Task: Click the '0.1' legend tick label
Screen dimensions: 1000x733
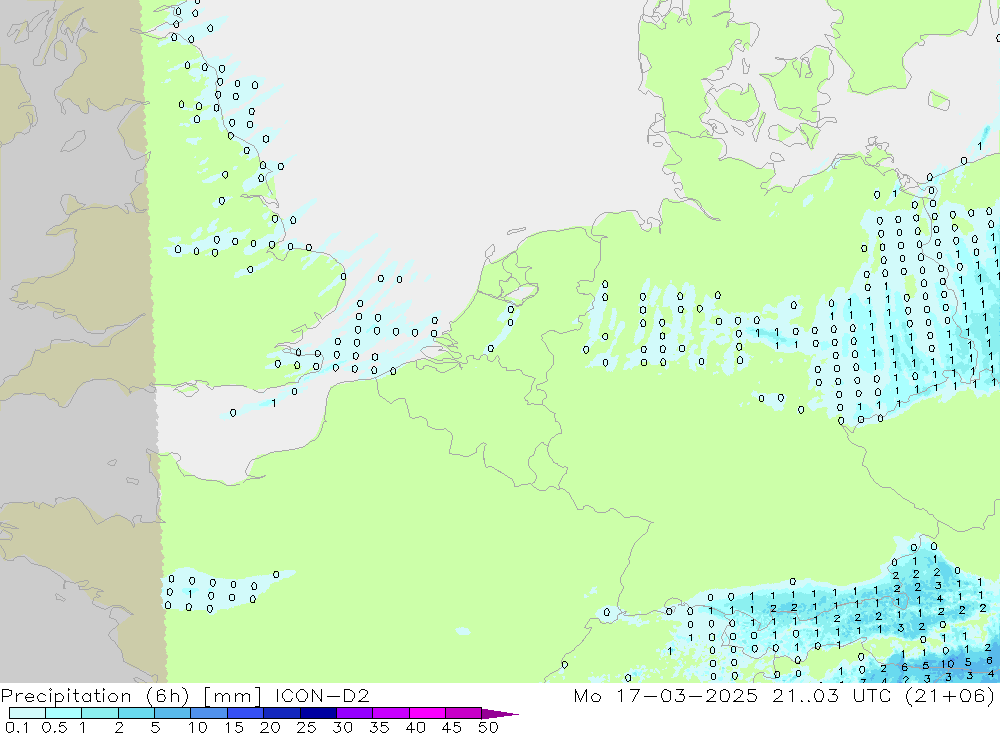Action: point(17,727)
